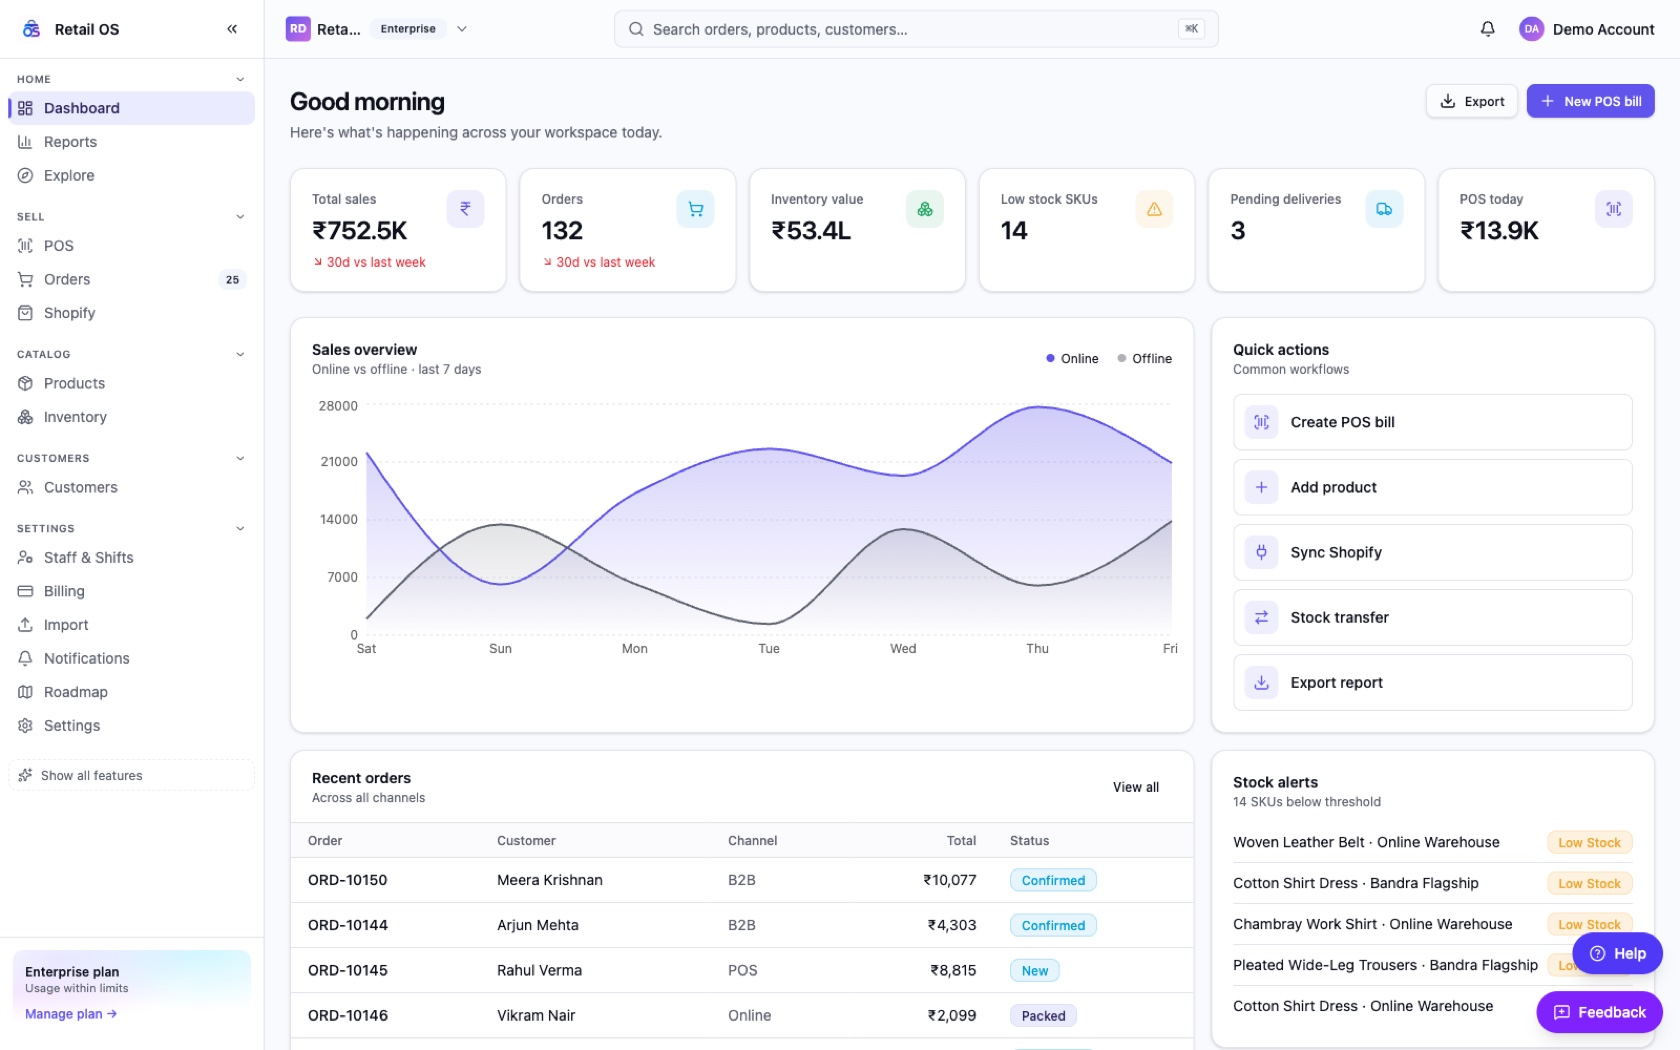Go to POS in the sidebar
1680x1050 pixels.
[131, 245]
